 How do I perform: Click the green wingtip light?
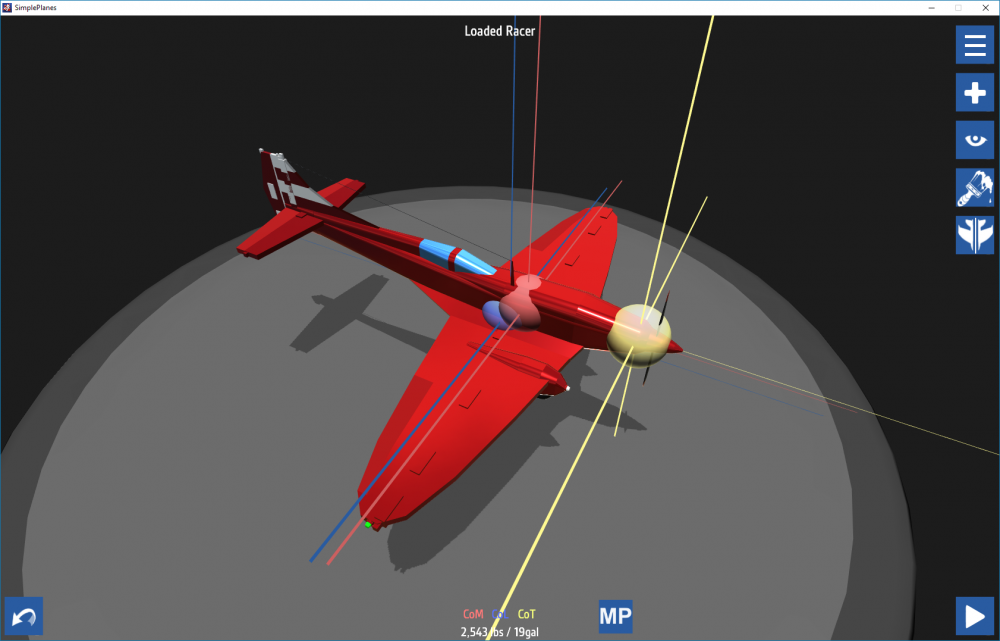click(x=368, y=525)
